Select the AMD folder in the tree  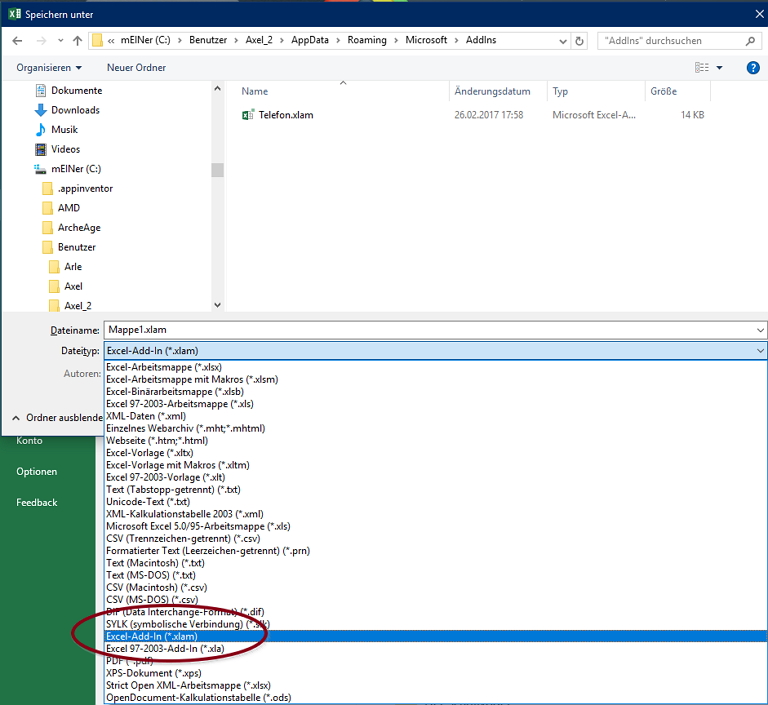tap(69, 208)
